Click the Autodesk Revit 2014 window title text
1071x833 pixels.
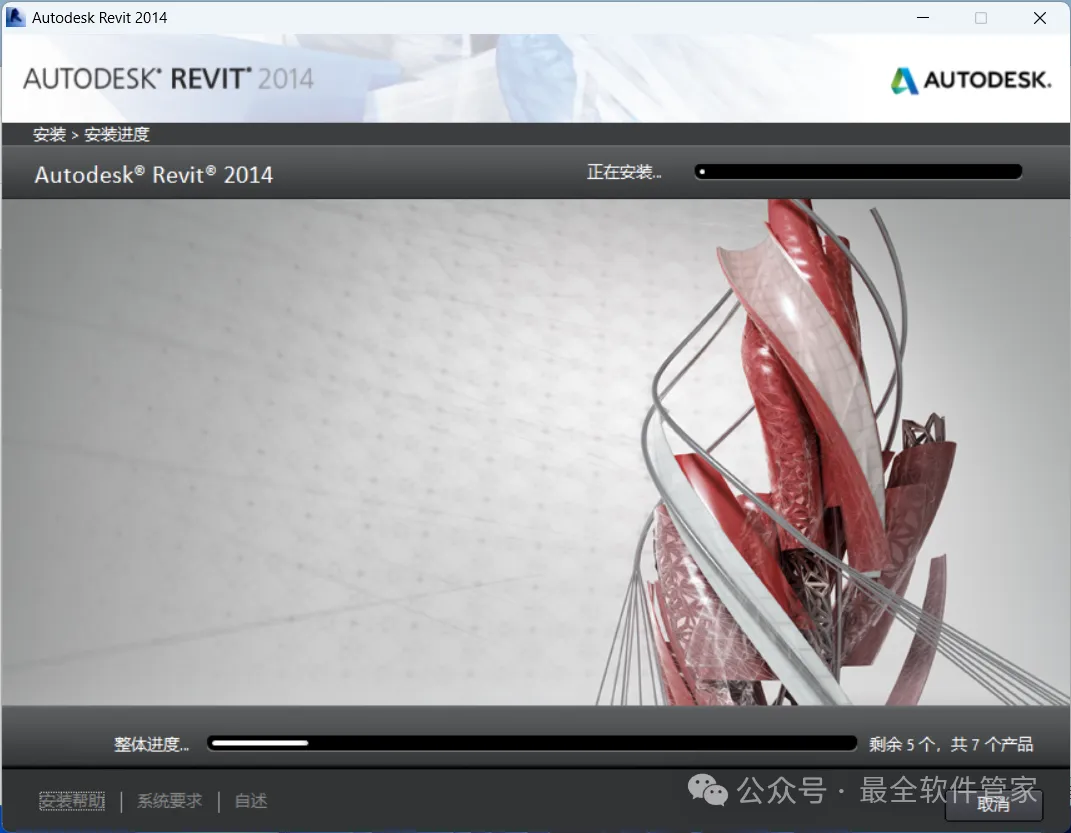point(100,18)
